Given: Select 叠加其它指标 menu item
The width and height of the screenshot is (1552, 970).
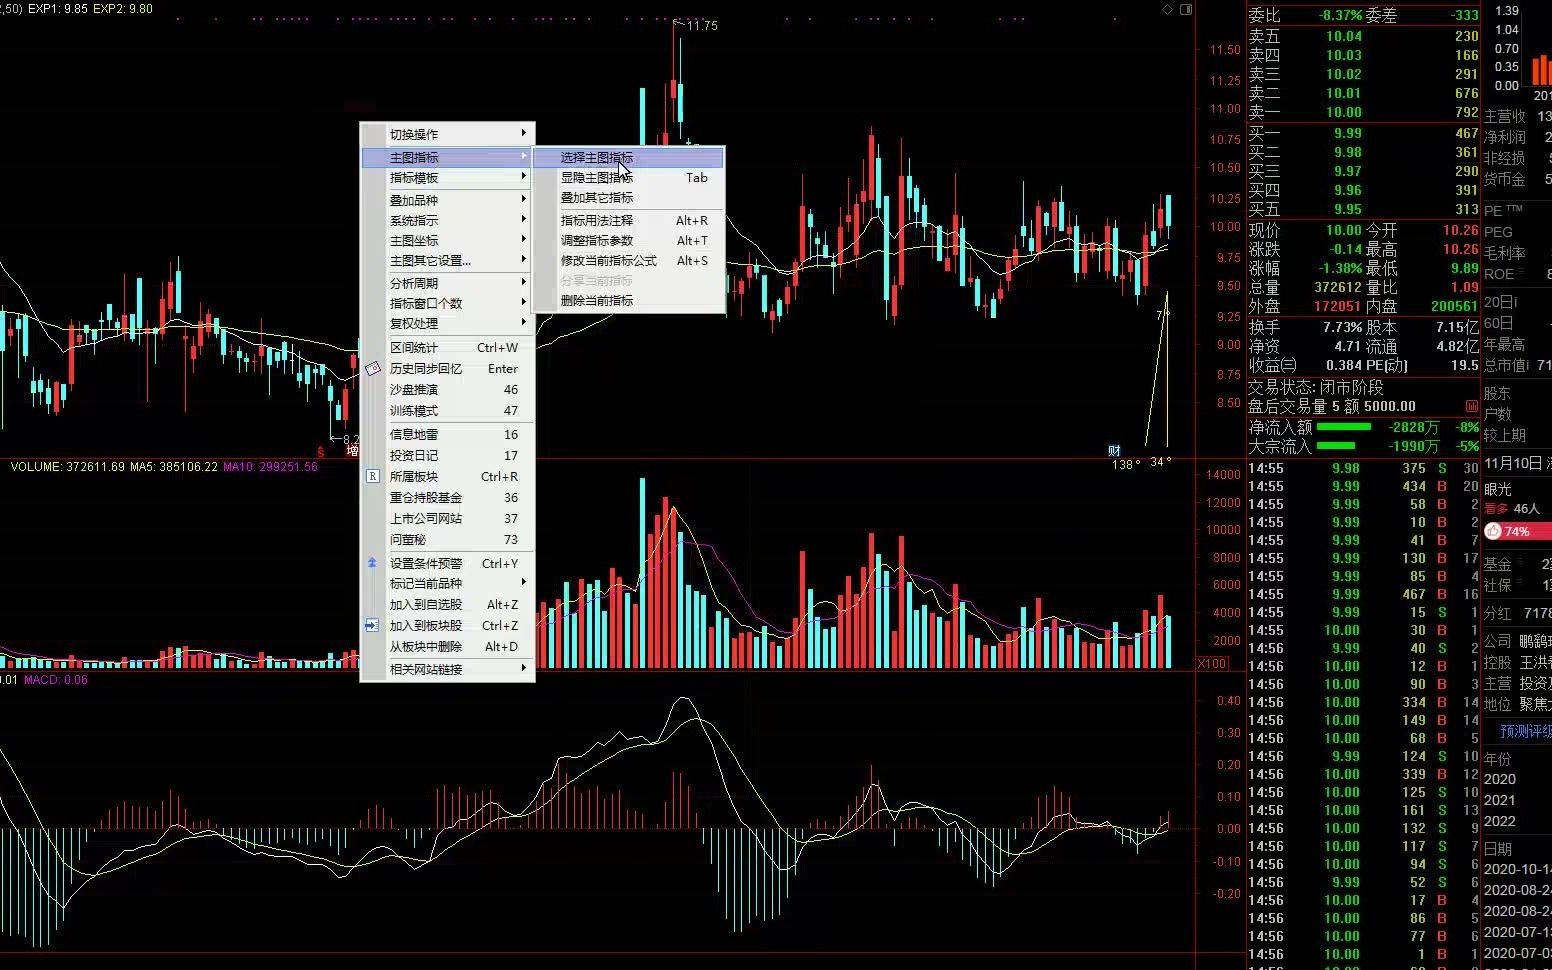Looking at the screenshot, I should 628,198.
